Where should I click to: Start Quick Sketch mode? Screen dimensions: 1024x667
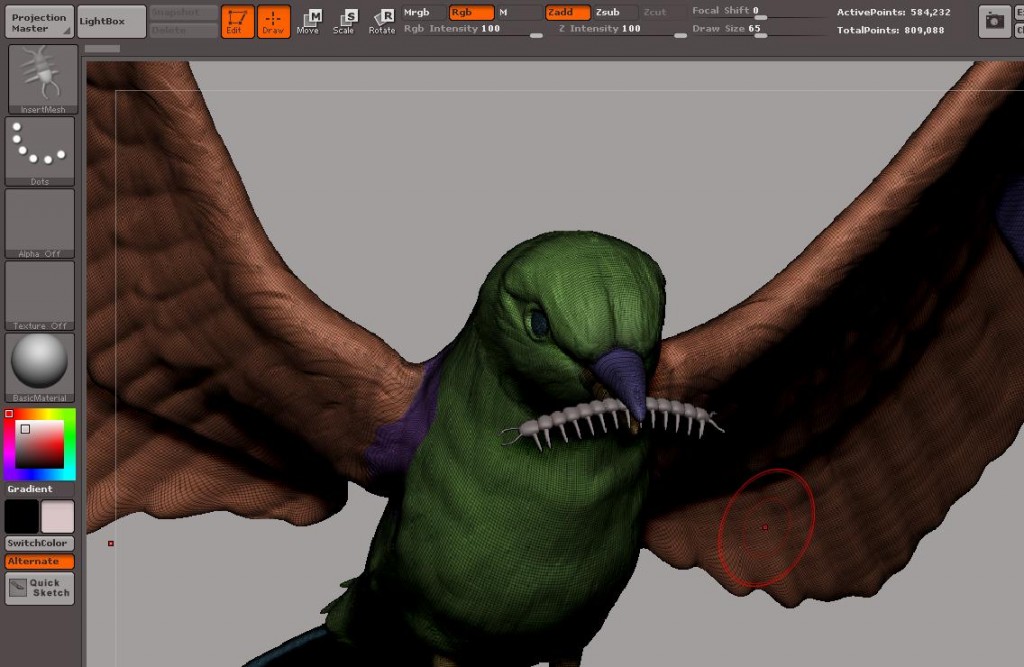click(40, 588)
